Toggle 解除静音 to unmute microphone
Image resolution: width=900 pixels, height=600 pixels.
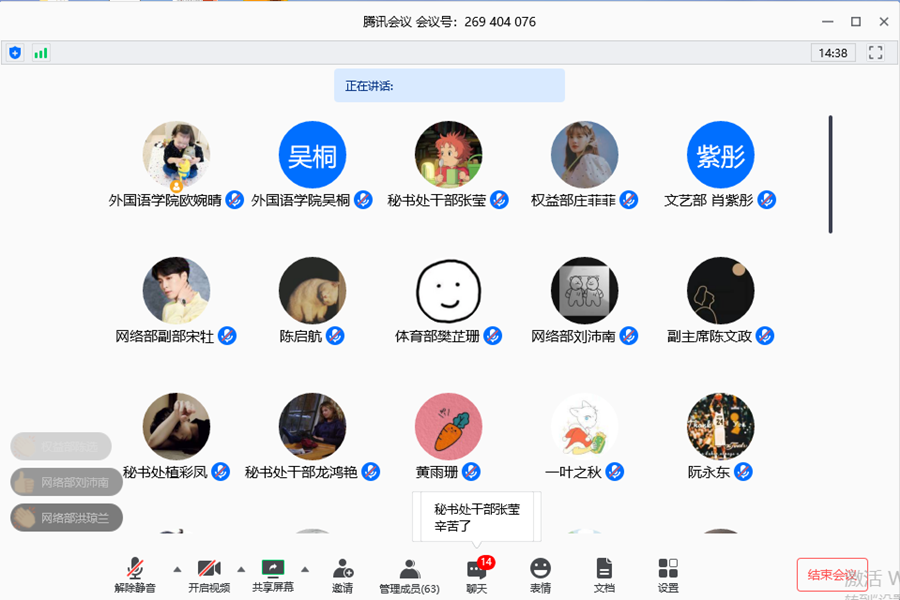coord(135,575)
